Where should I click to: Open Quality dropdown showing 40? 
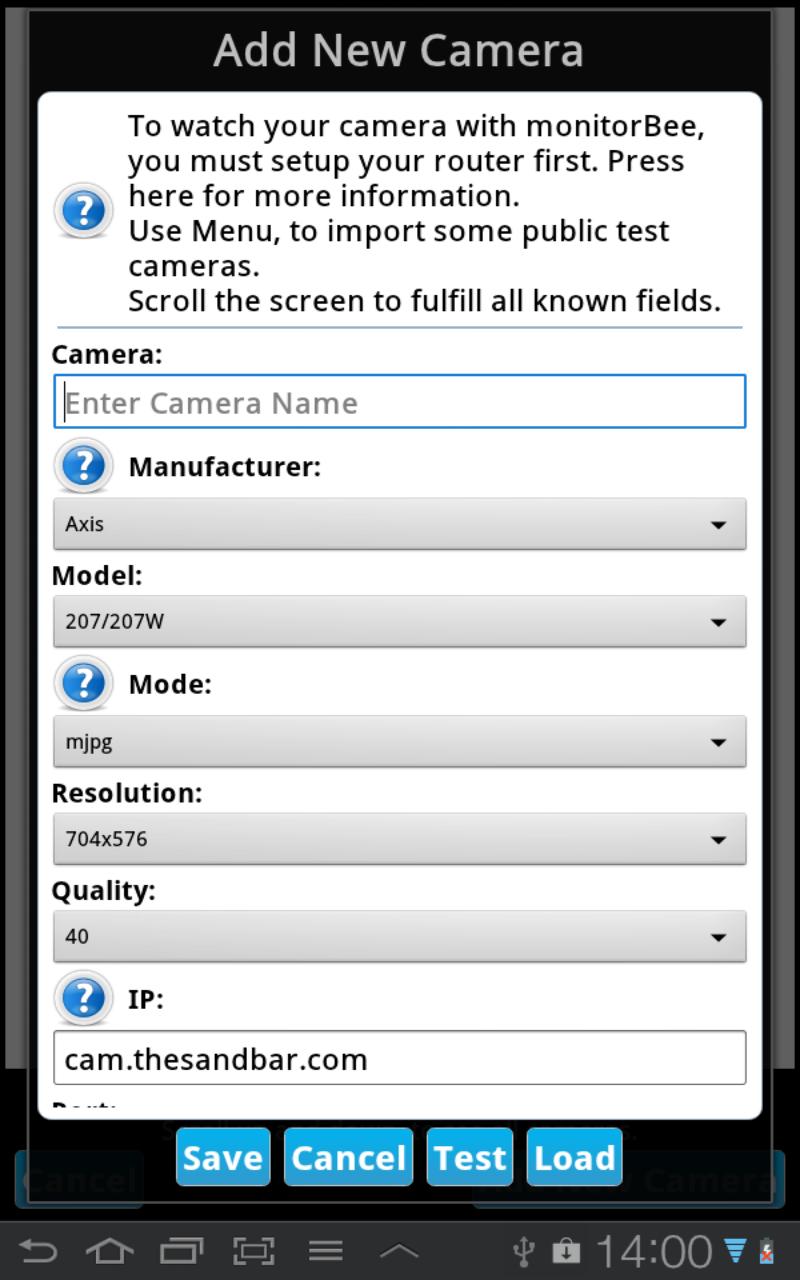[400, 936]
